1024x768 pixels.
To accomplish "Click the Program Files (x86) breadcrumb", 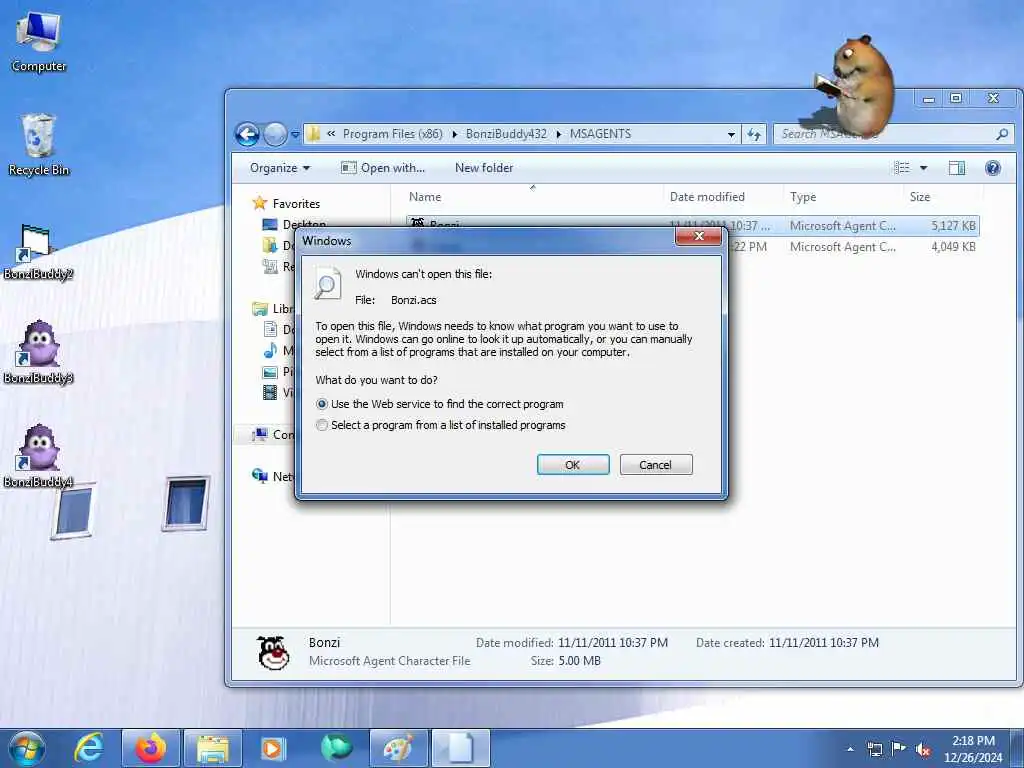I will point(392,134).
